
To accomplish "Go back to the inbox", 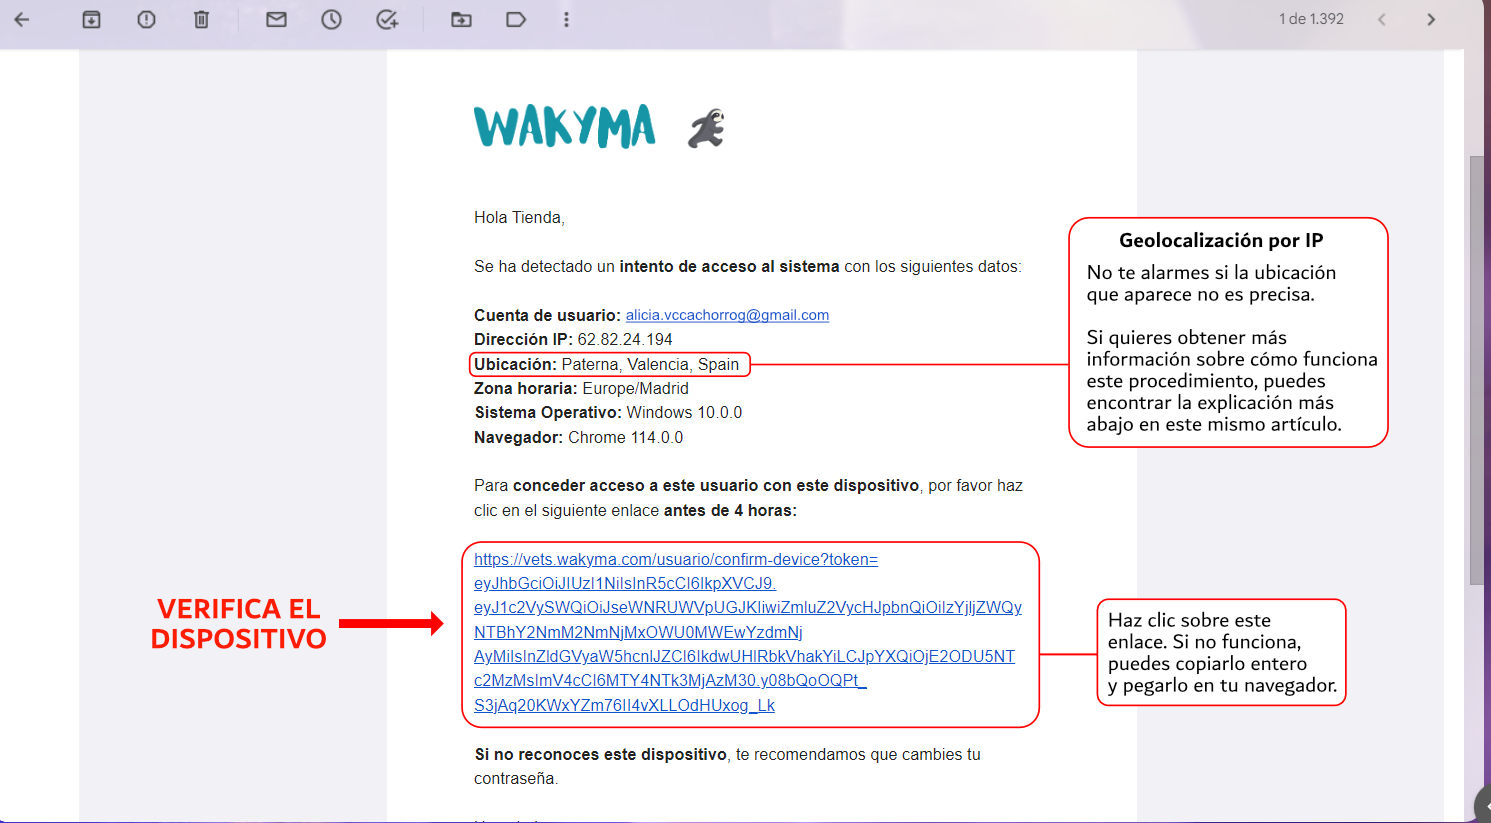I will pyautogui.click(x=22, y=19).
